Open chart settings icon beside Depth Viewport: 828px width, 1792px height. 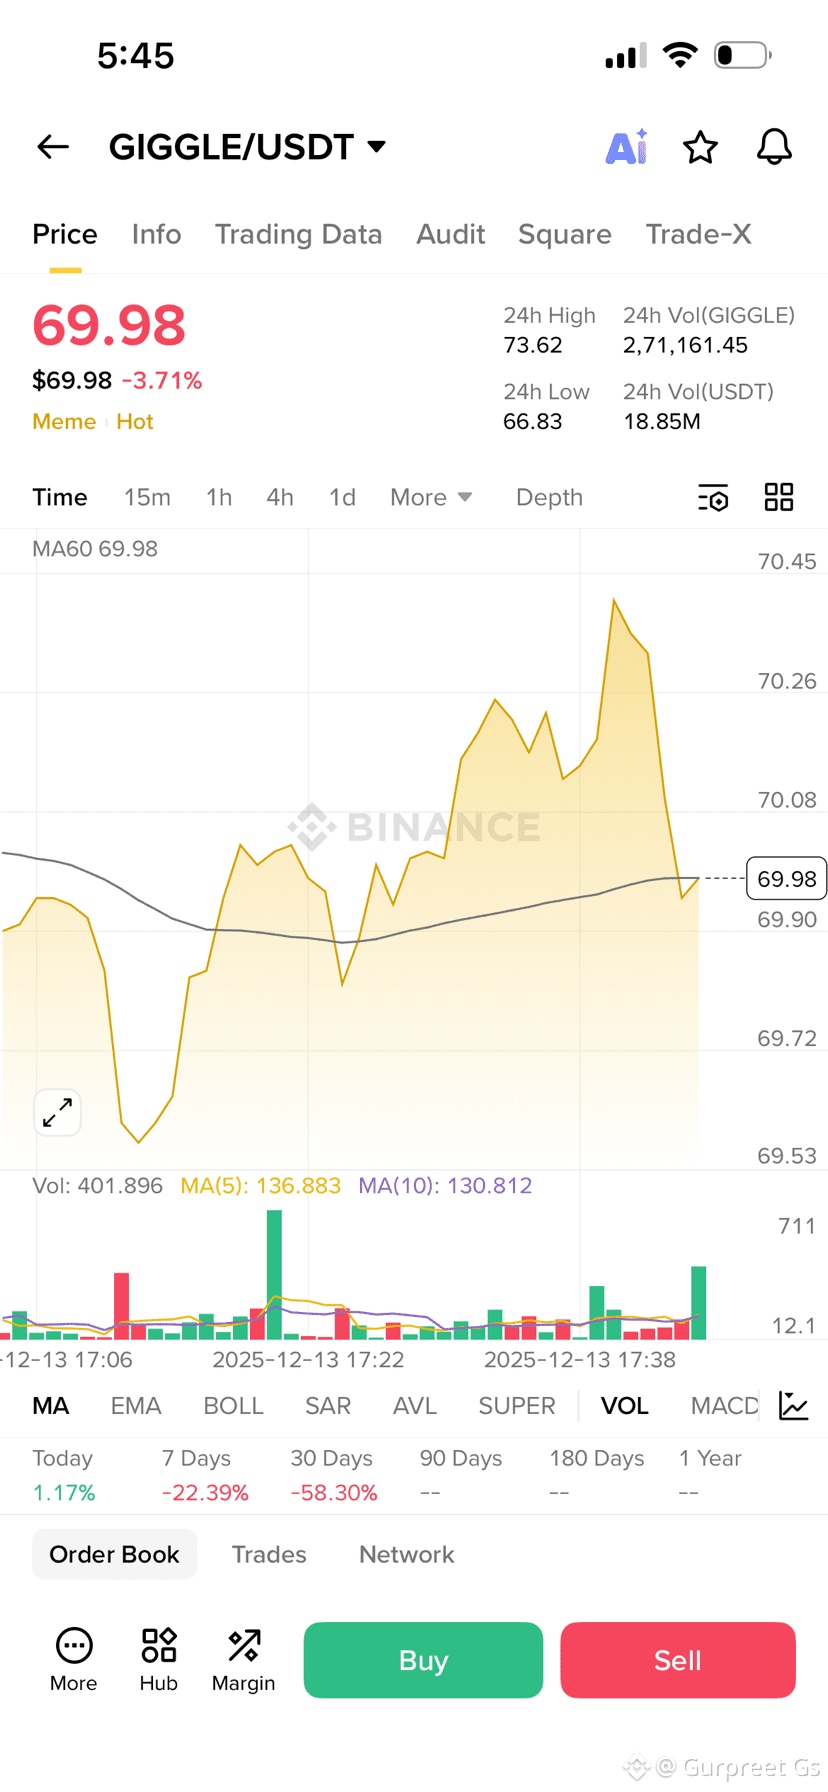(x=713, y=497)
